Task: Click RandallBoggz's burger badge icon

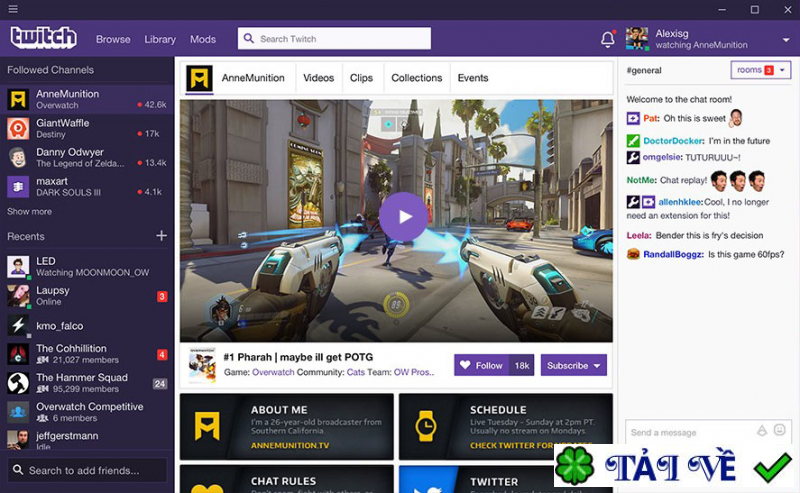Action: [x=633, y=254]
